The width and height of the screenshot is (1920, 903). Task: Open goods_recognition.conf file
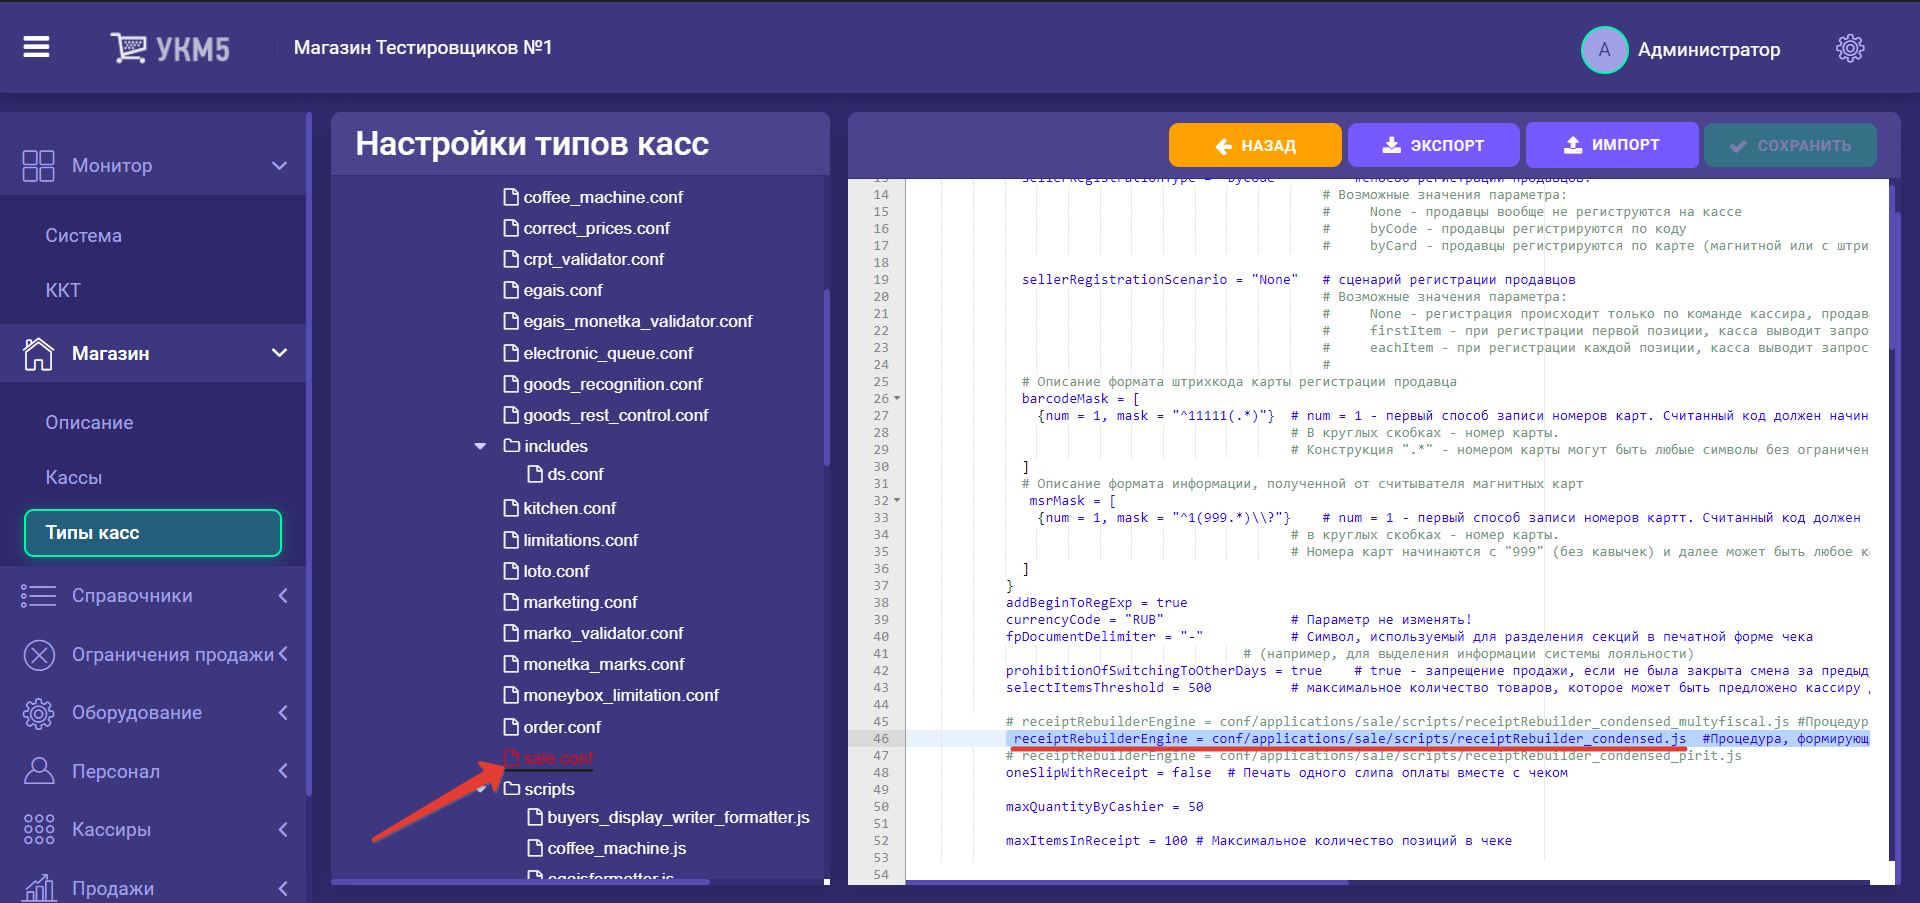613,384
